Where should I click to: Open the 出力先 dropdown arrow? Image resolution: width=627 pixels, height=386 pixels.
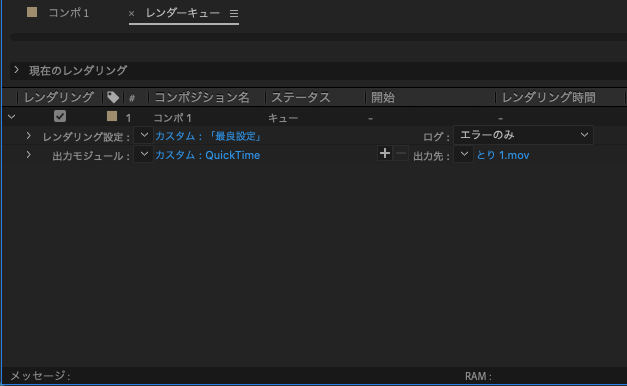464,154
